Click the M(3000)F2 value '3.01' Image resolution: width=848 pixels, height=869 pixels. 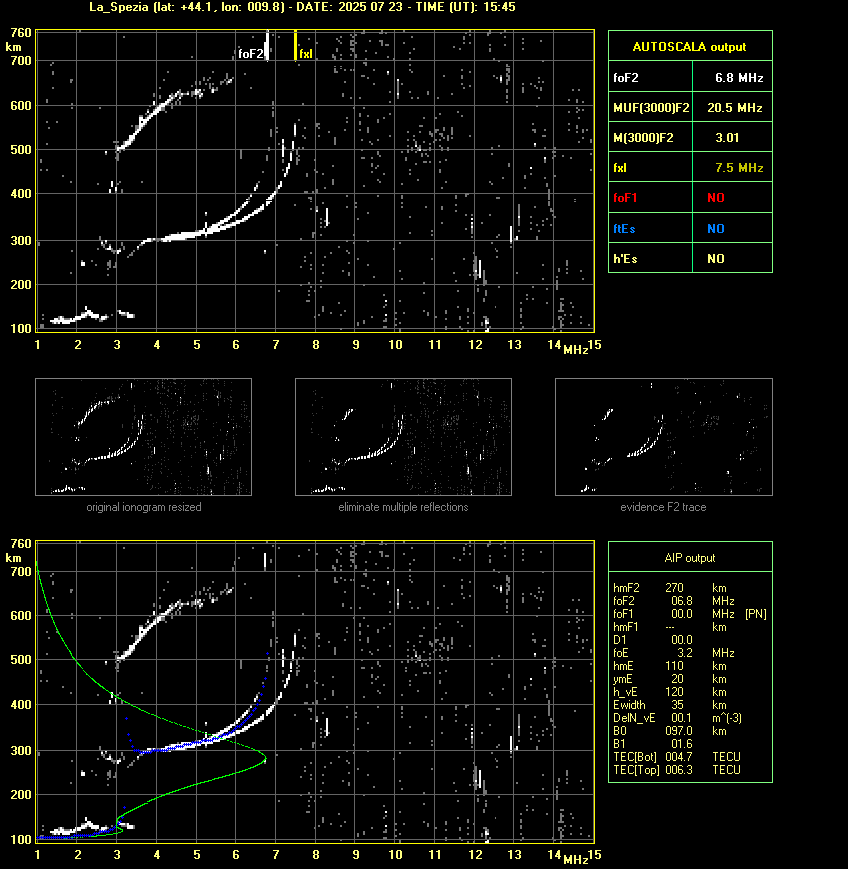click(727, 138)
